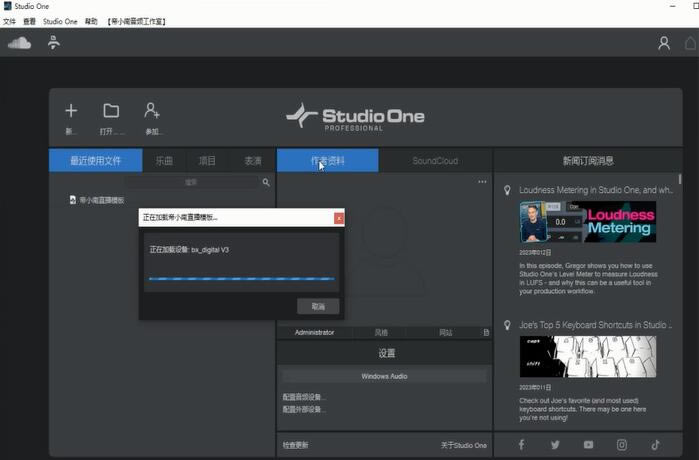Screen dimensions: 699x460
Task: Click the home icon at the top right
Action: pos(691,43)
